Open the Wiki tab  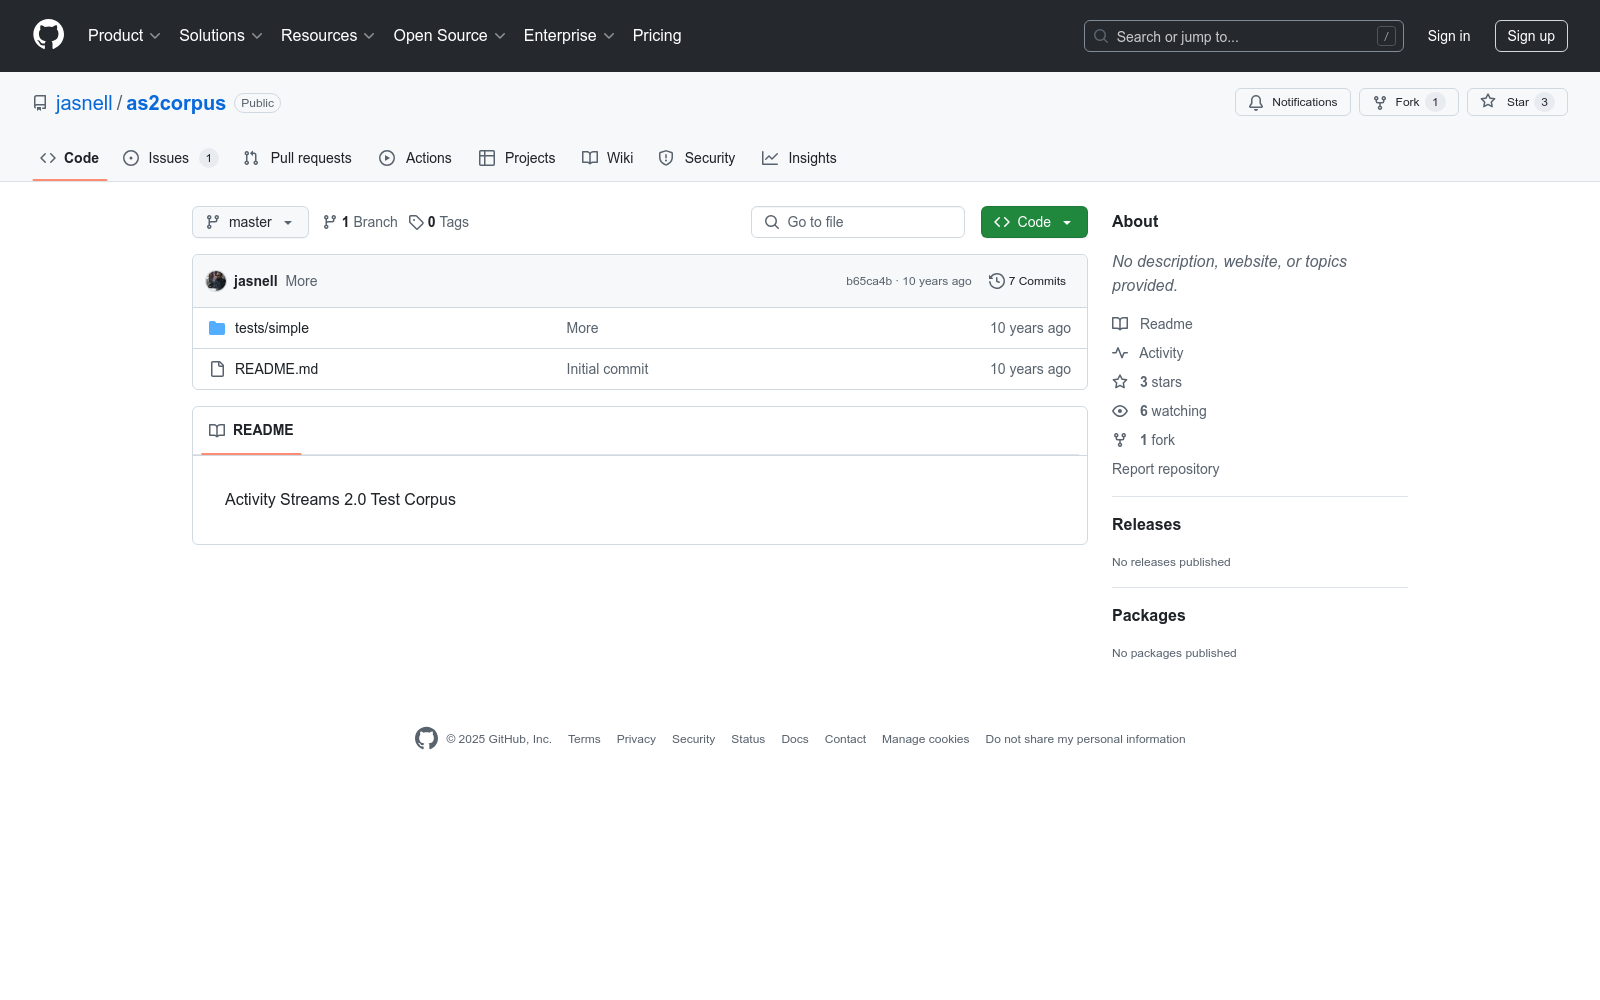(608, 158)
